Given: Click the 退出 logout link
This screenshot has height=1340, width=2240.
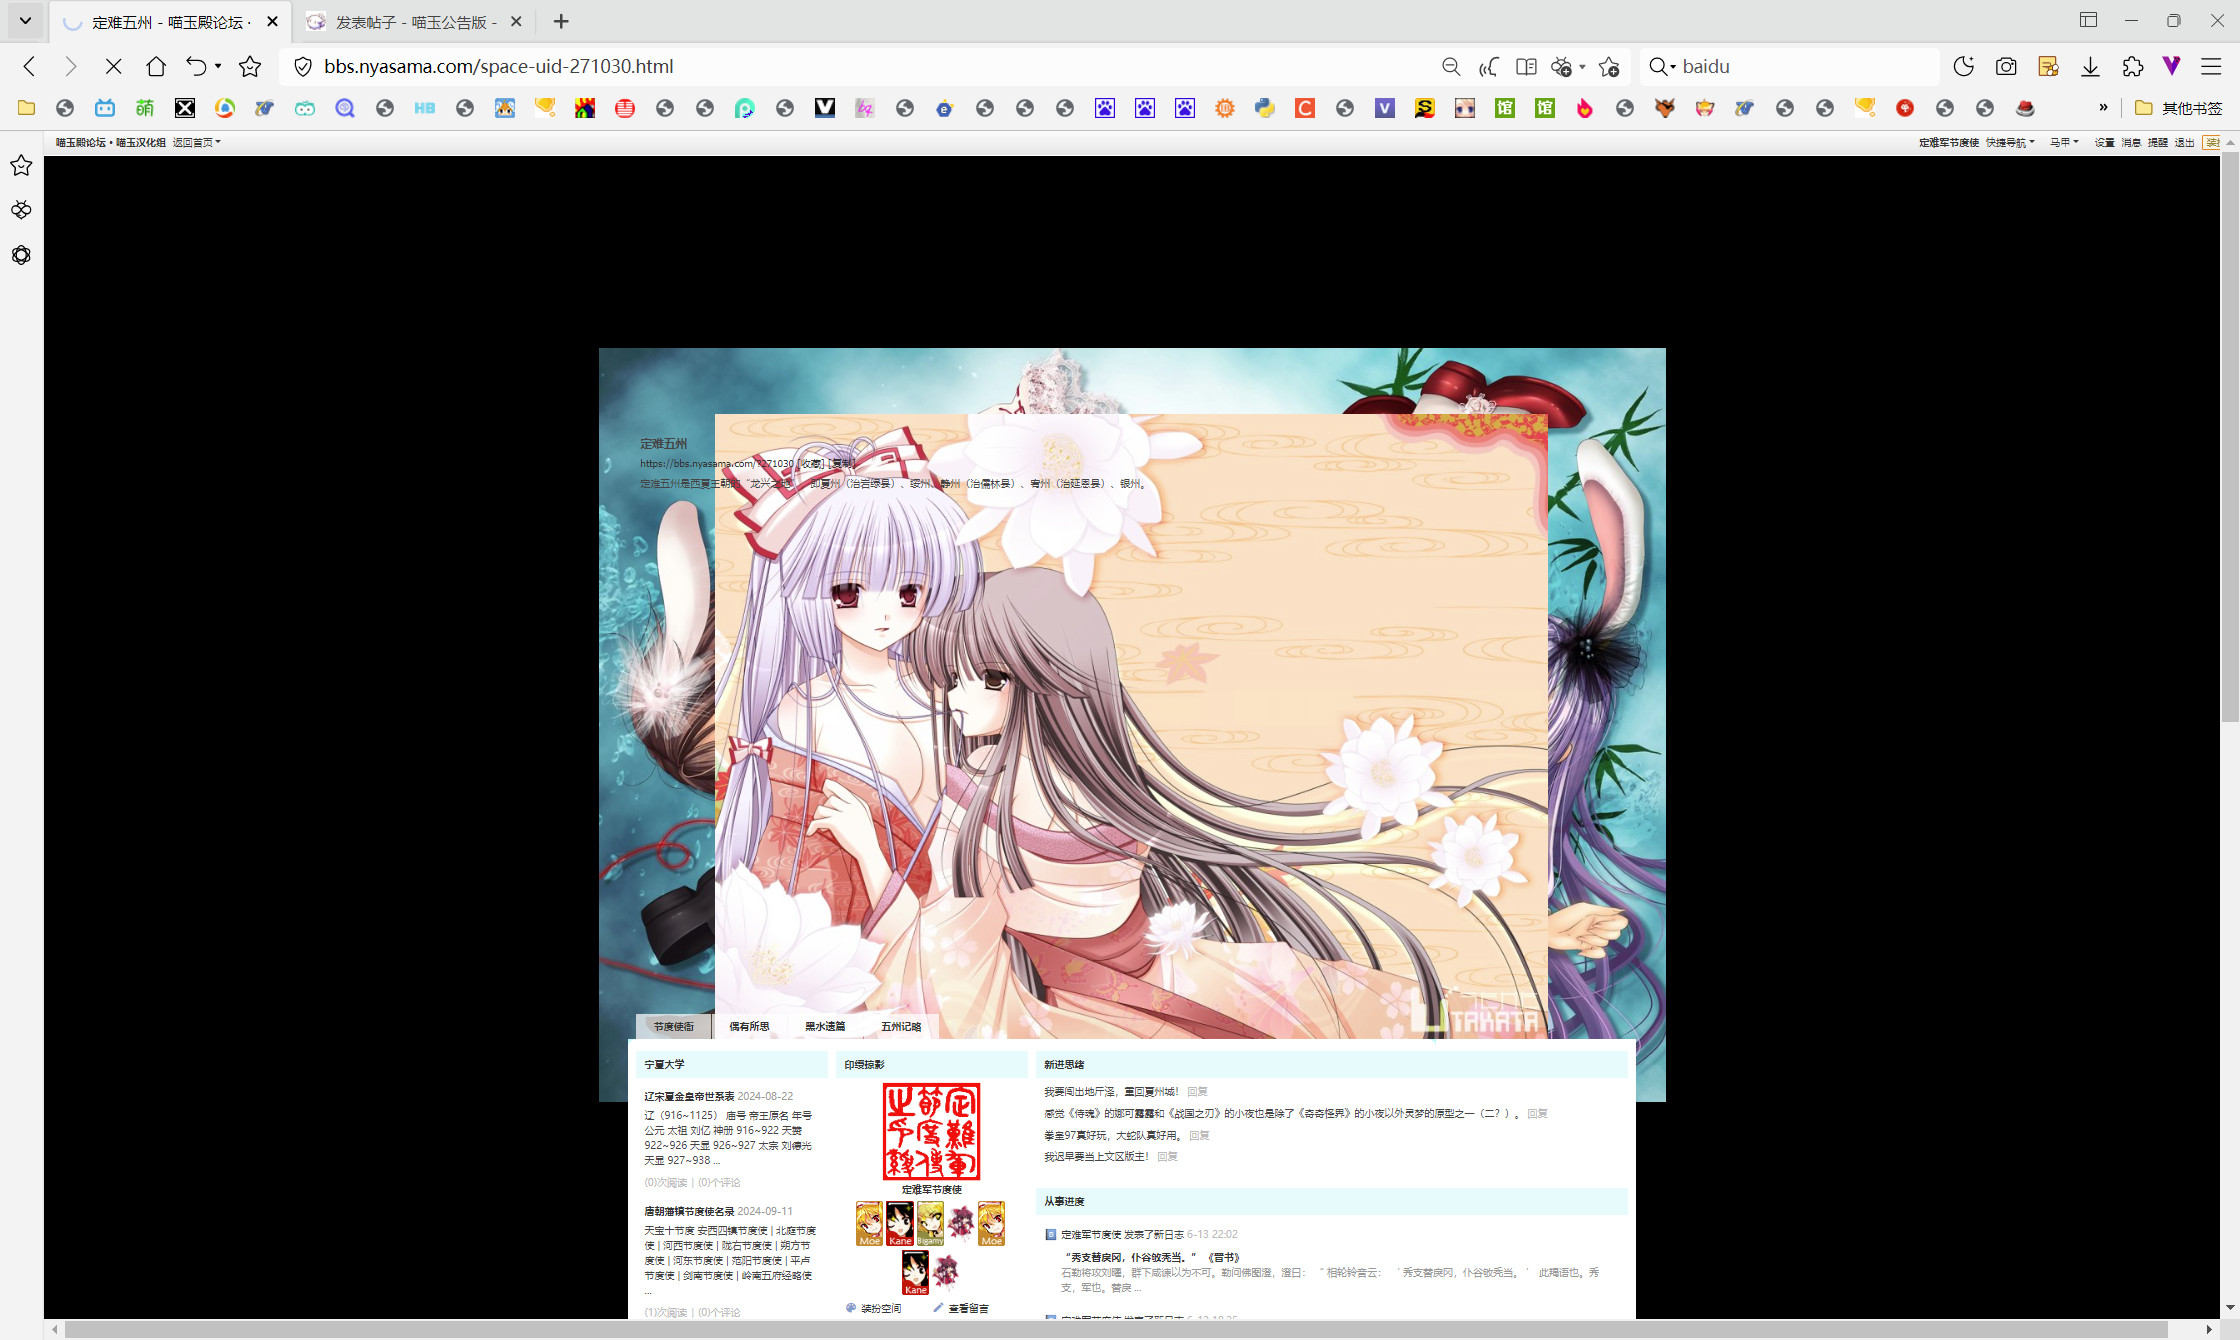Looking at the screenshot, I should point(2184,143).
